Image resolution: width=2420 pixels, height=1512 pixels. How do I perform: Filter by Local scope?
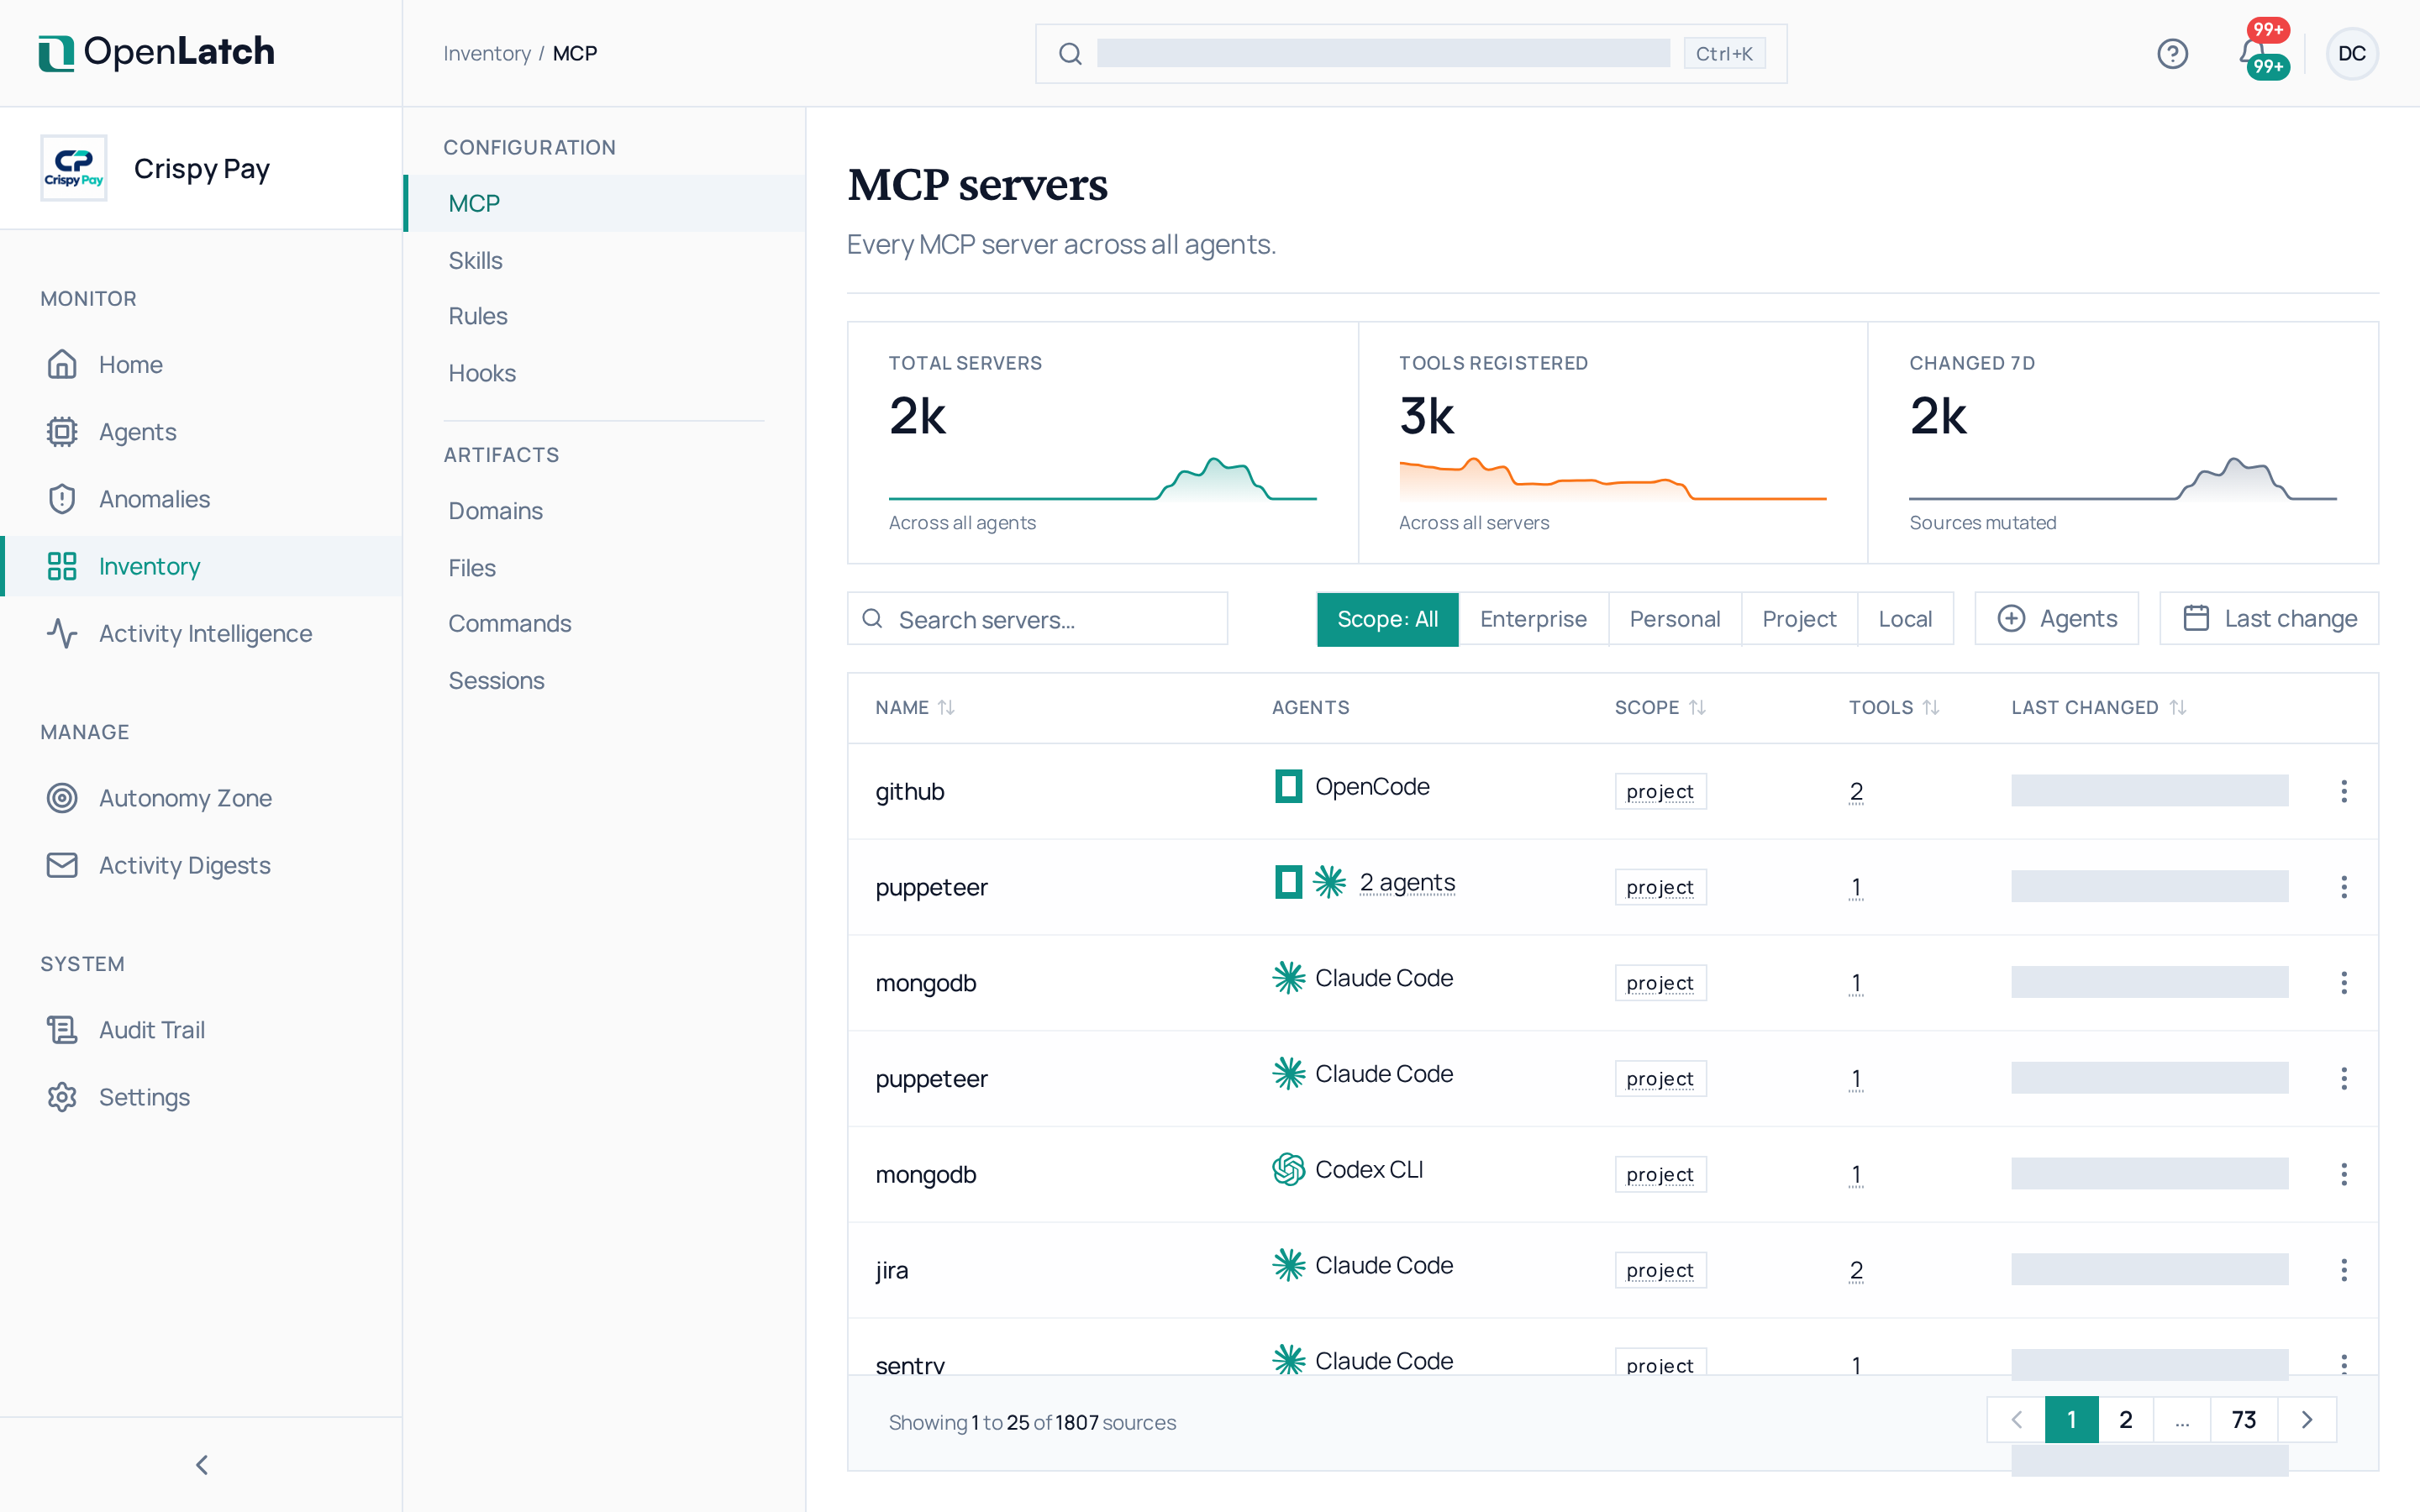pyautogui.click(x=1904, y=619)
